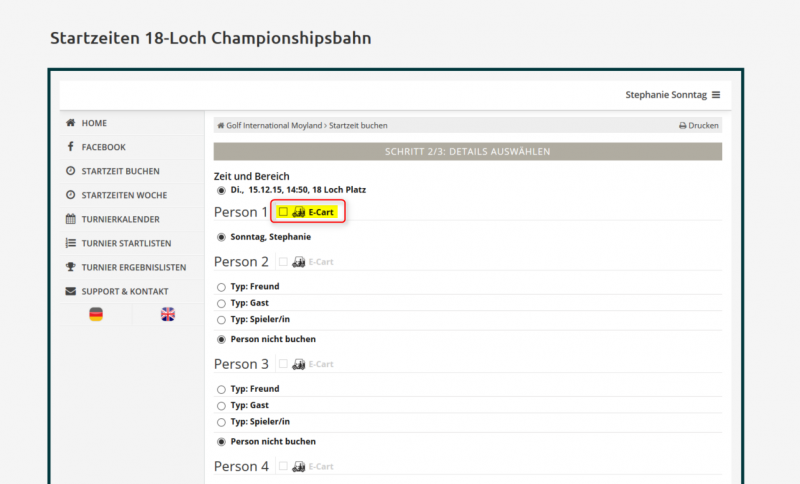Open the Facebook menu item

pos(132,147)
